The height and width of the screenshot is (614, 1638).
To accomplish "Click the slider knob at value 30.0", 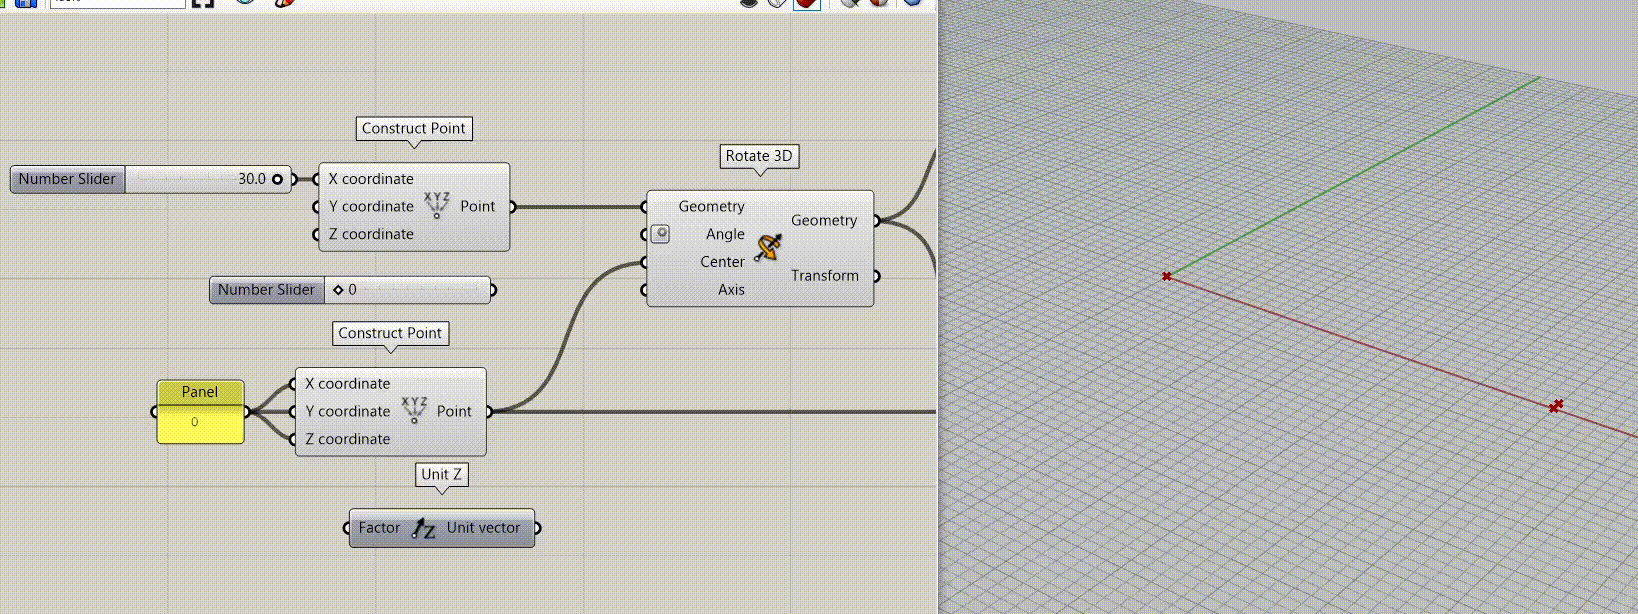I will click(277, 179).
